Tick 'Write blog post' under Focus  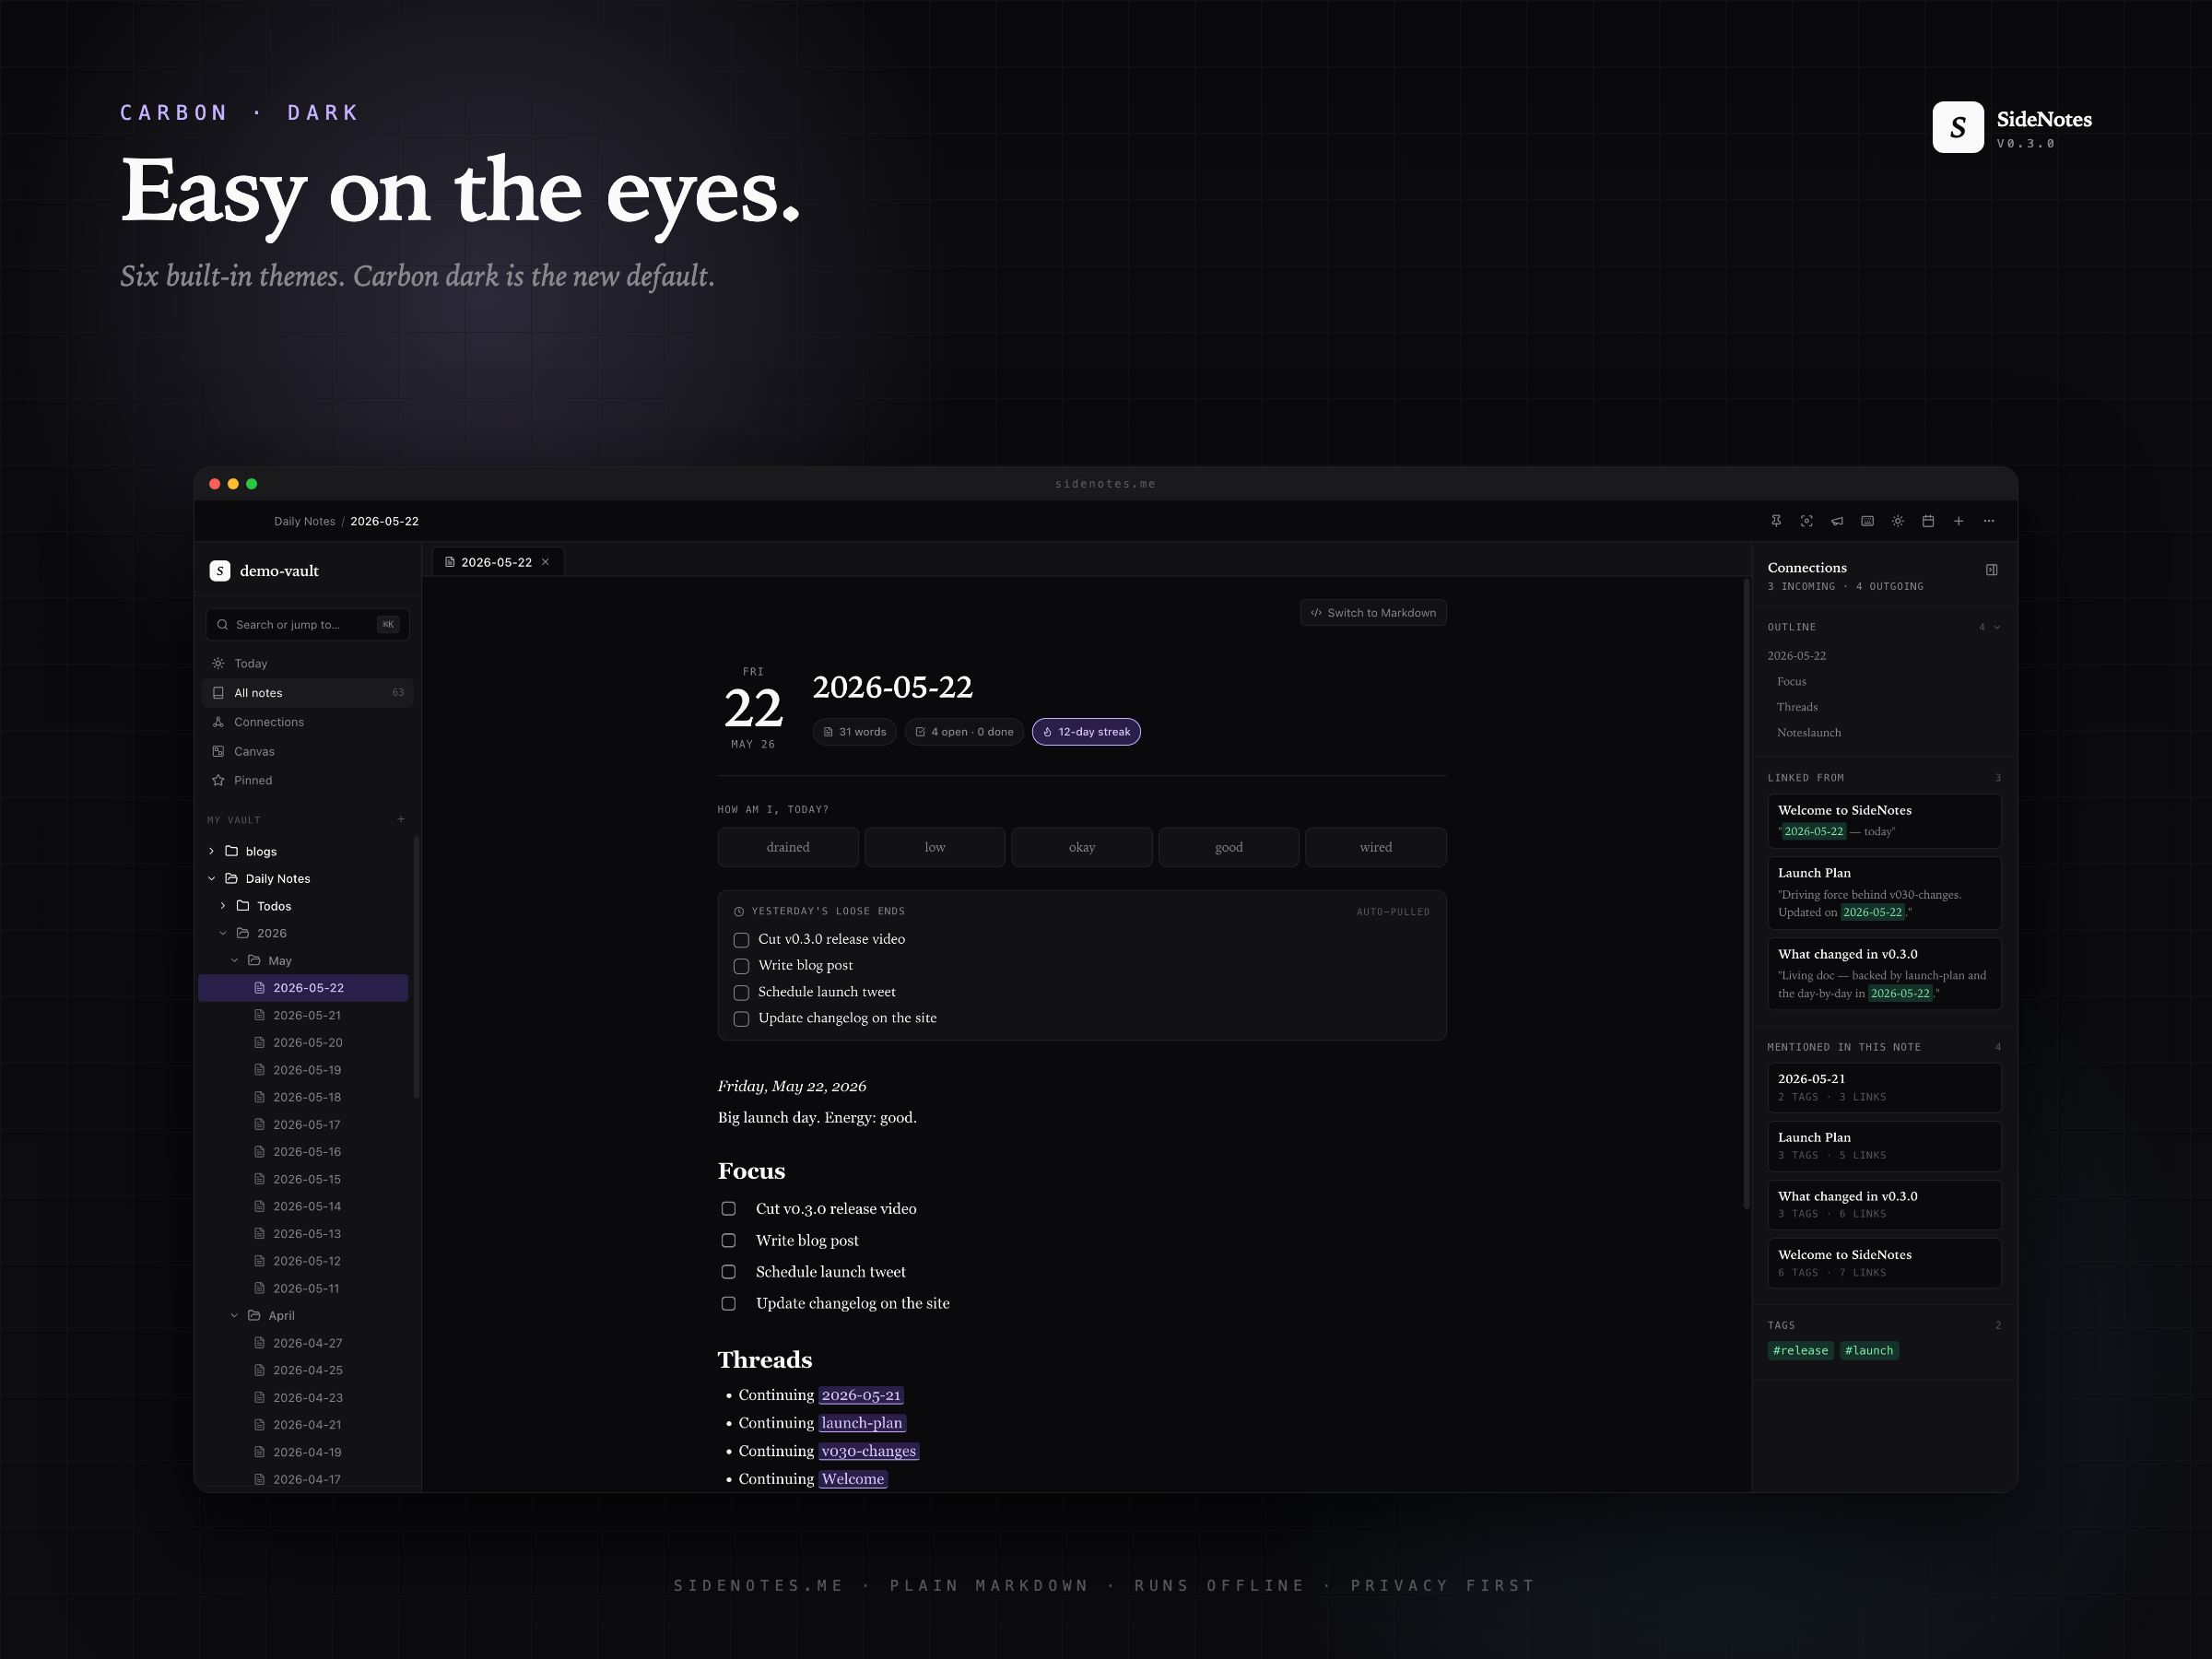(x=728, y=1240)
